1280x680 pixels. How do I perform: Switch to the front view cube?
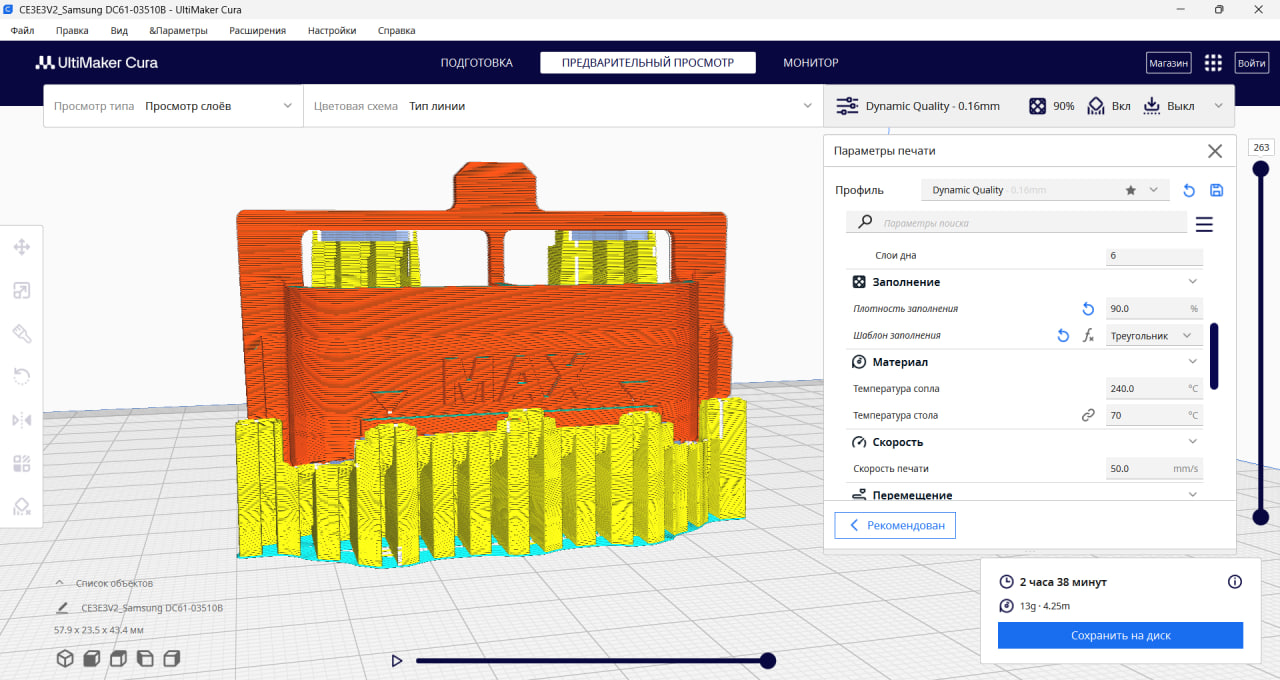[x=91, y=658]
